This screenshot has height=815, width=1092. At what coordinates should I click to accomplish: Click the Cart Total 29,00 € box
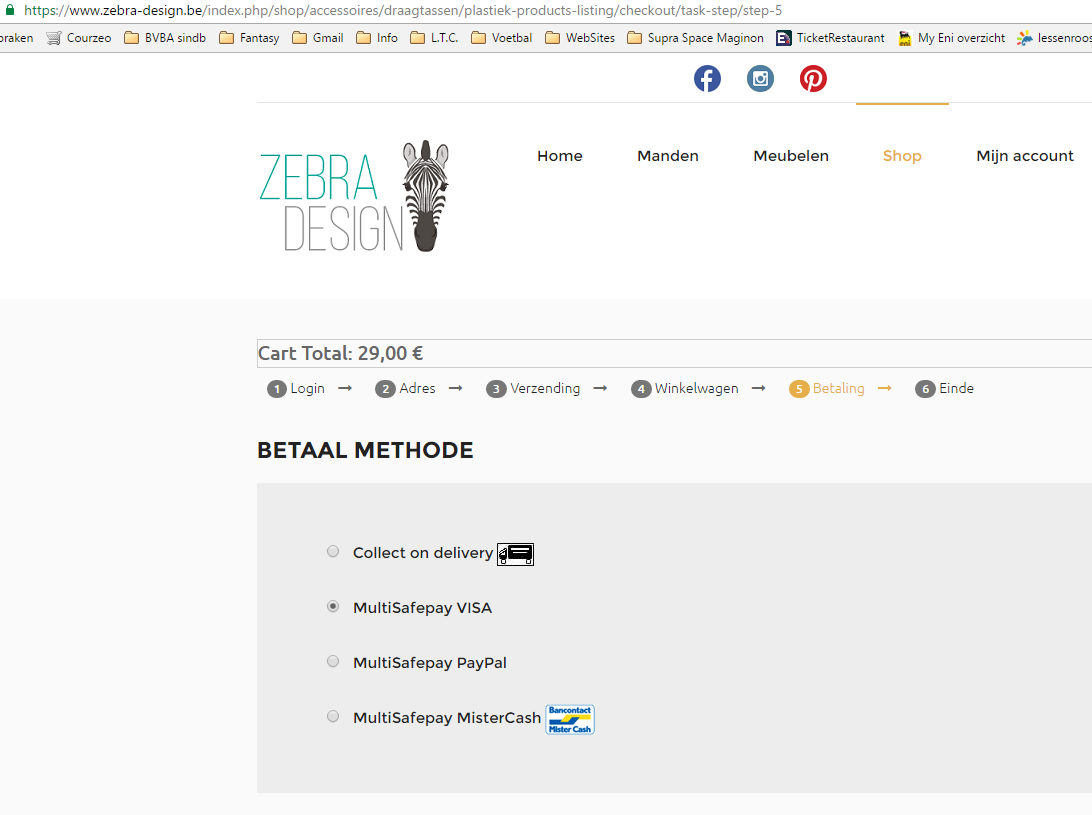[x=674, y=353]
